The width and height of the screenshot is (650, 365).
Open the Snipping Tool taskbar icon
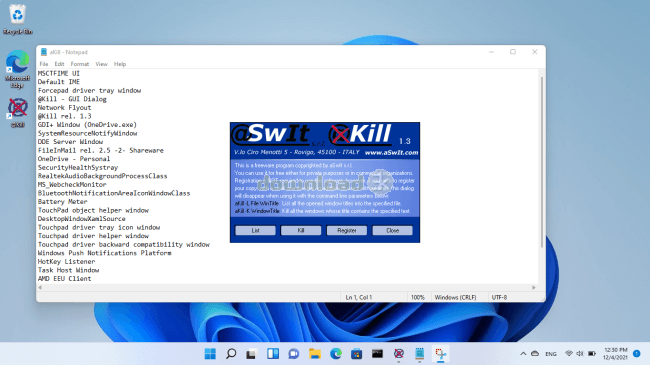point(440,354)
